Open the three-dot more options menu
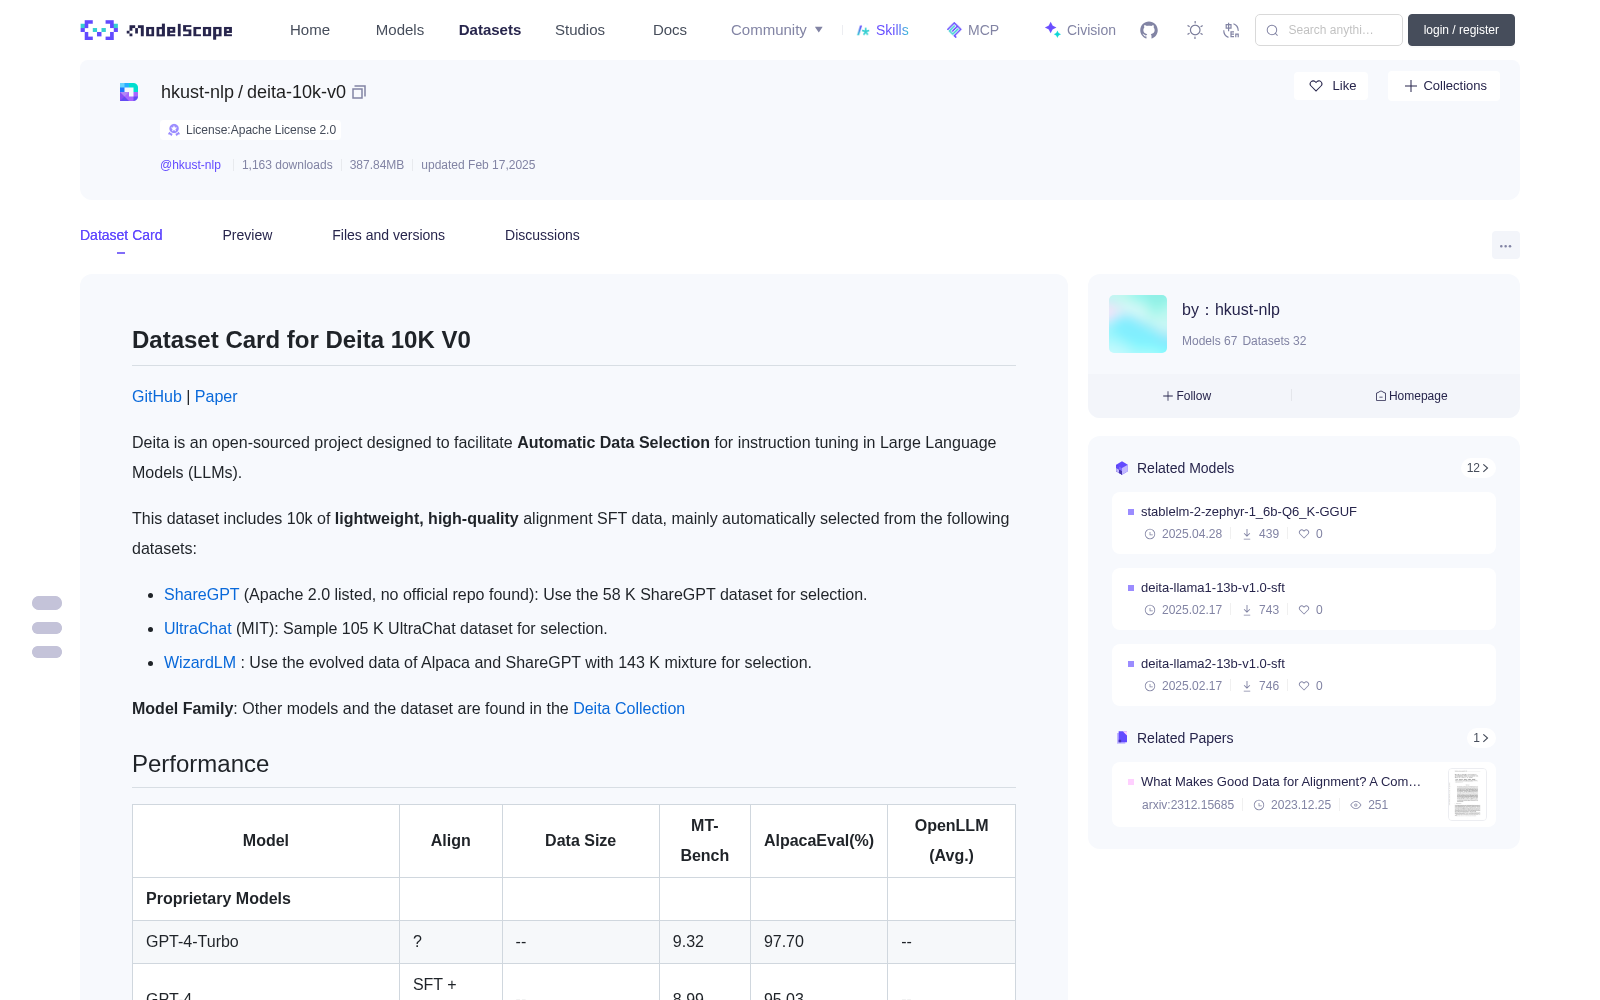Viewport: 1600px width, 1000px height. pyautogui.click(x=1506, y=245)
